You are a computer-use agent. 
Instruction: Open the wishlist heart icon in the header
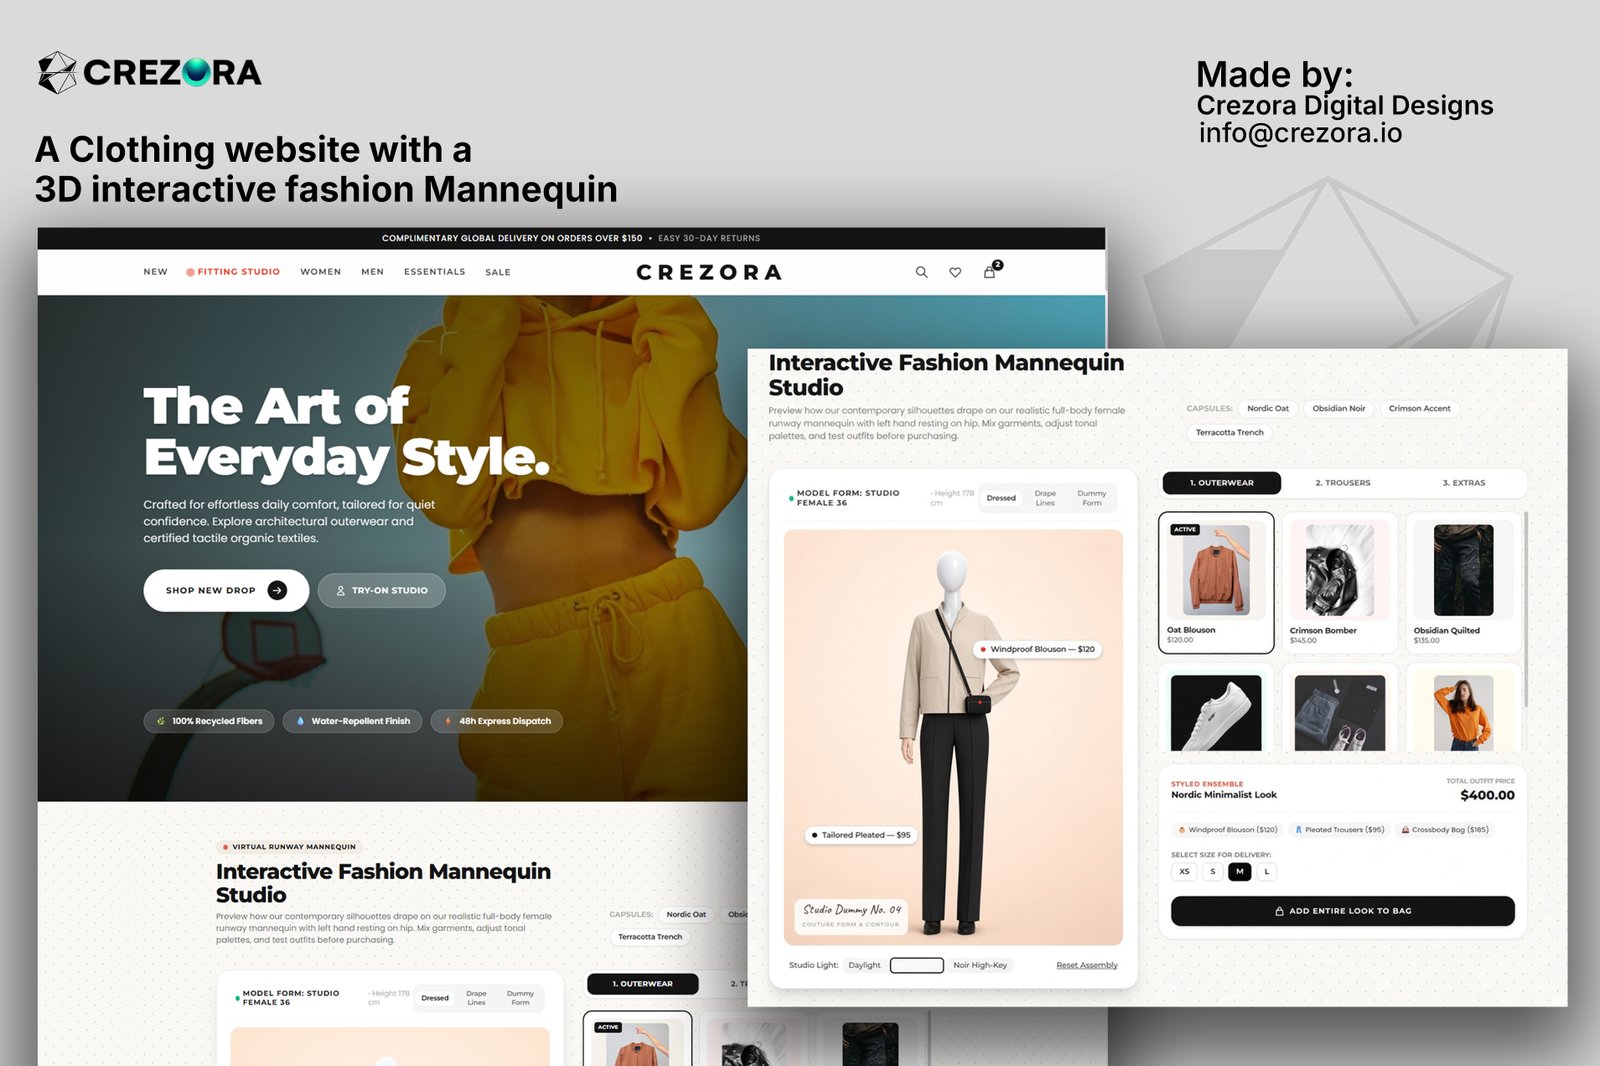[955, 272]
